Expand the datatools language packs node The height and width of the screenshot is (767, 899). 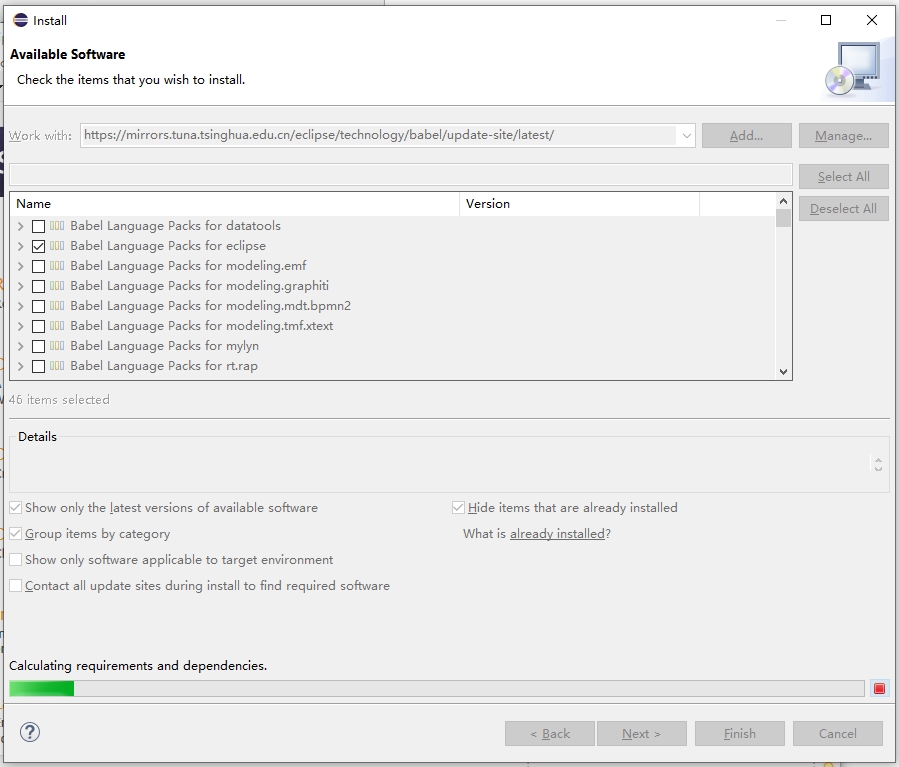[21, 226]
